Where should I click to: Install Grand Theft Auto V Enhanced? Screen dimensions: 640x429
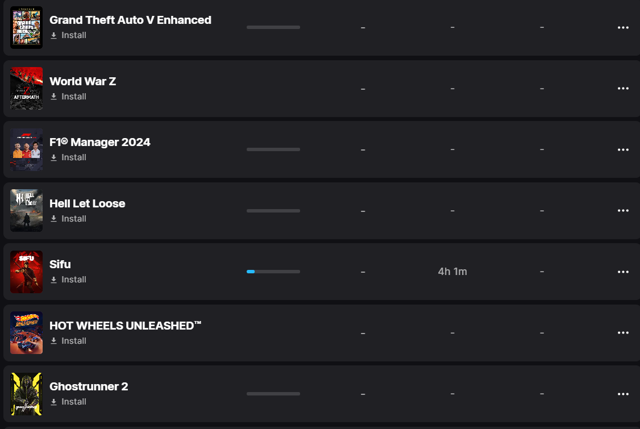(x=69, y=36)
